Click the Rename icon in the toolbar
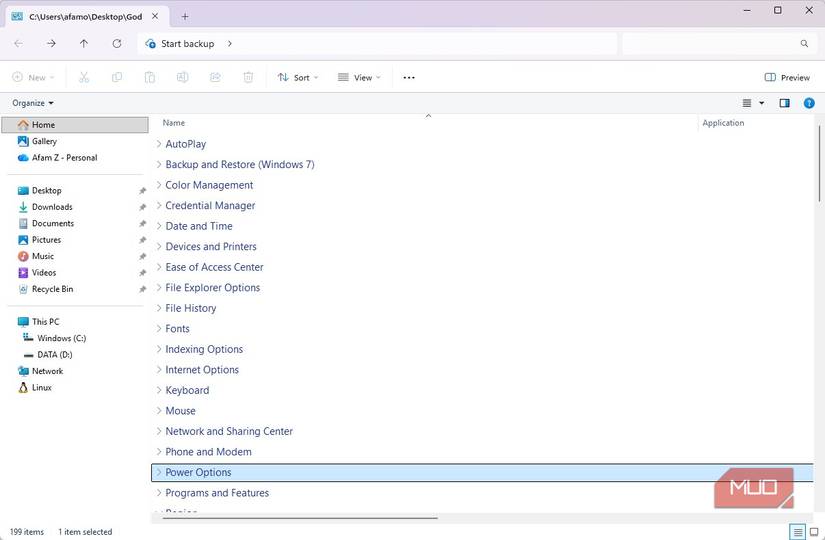Image resolution: width=825 pixels, height=540 pixels. coord(183,77)
